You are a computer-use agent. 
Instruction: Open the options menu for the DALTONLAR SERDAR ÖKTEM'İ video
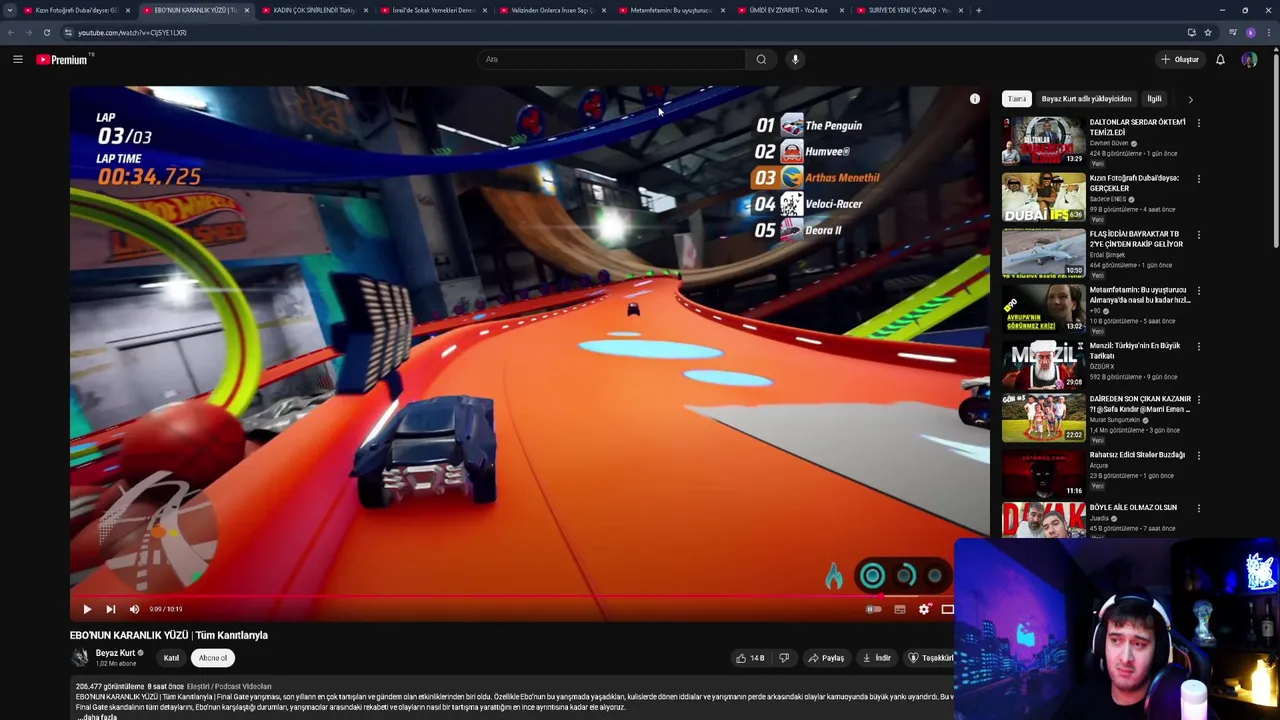[x=1199, y=123]
